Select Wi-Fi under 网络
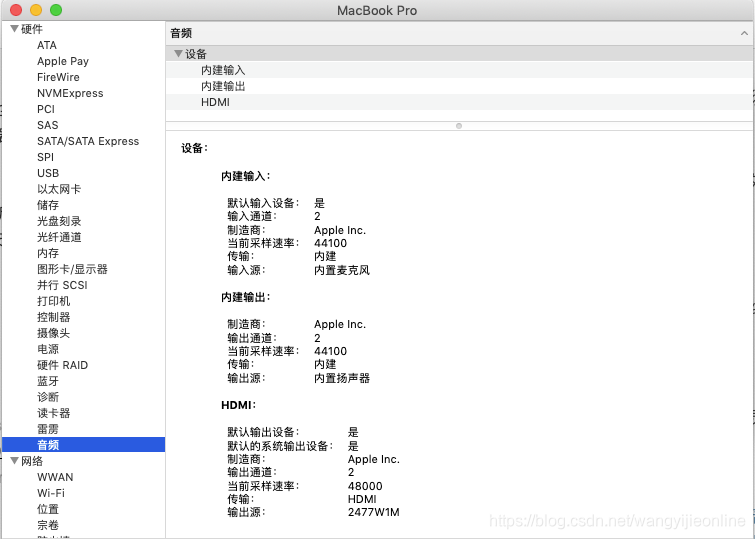This screenshot has height=539, width=755. click(x=51, y=493)
